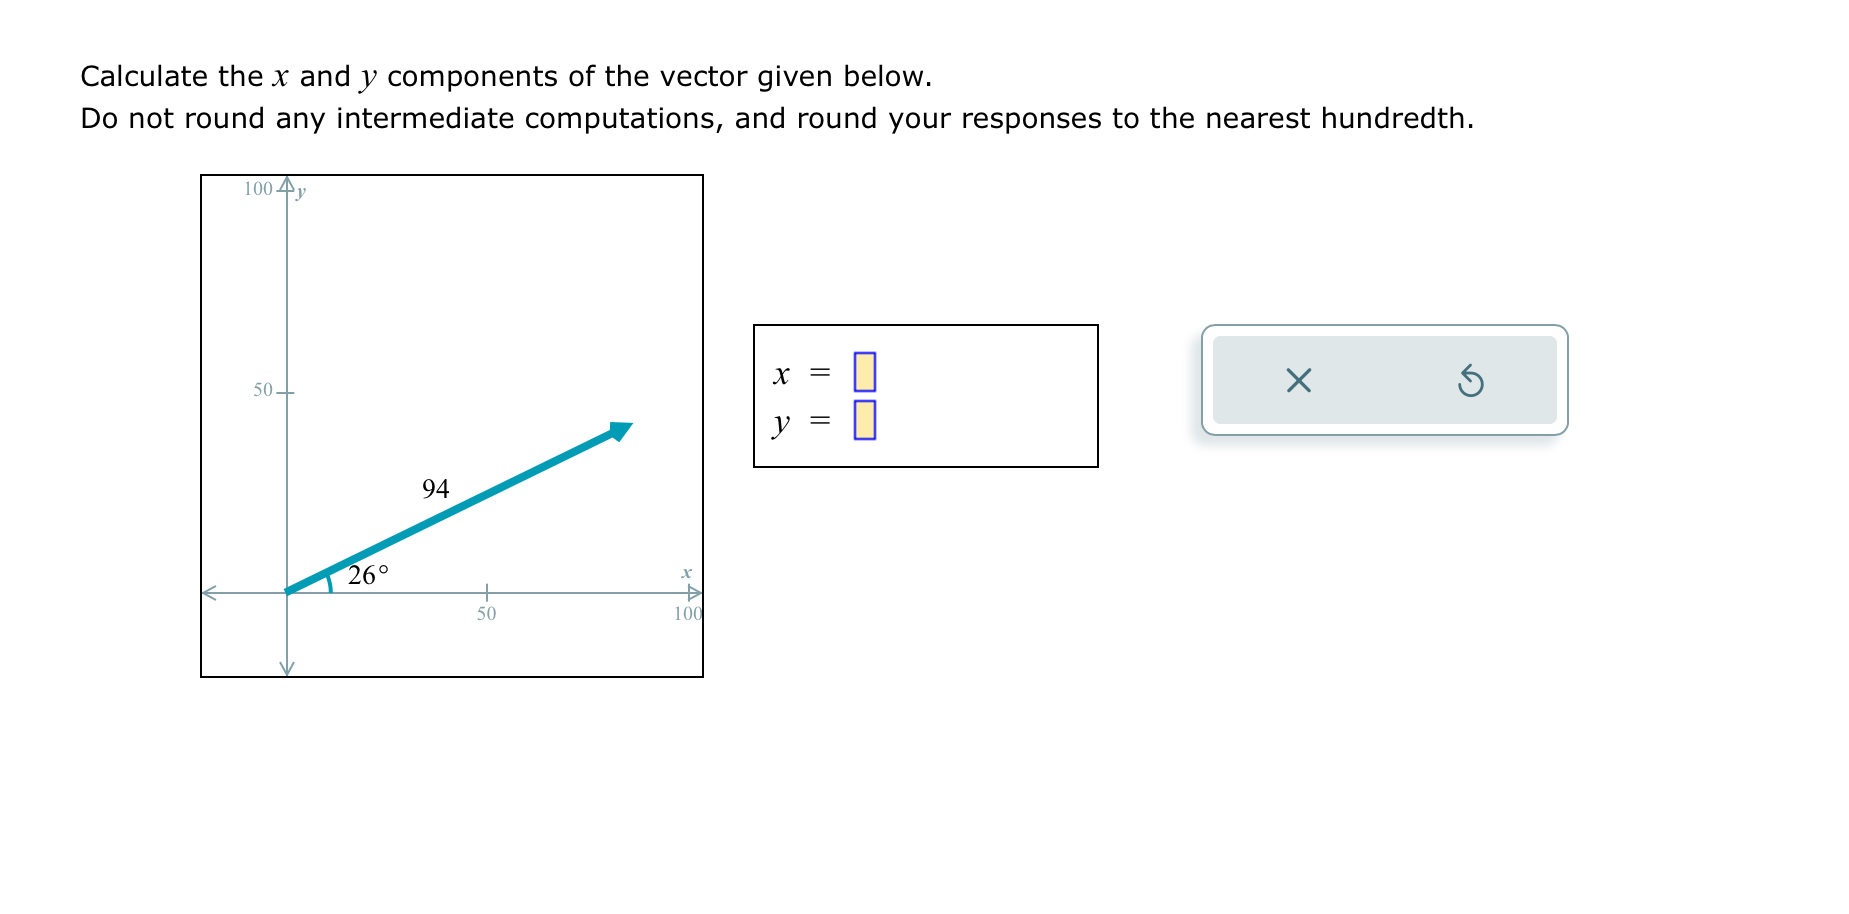The width and height of the screenshot is (1849, 914).
Task: Click the x = input box
Action: (866, 372)
